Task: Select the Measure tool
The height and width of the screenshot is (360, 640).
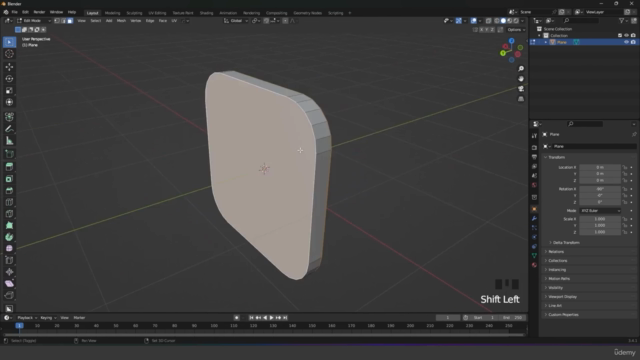Action: coord(9,141)
